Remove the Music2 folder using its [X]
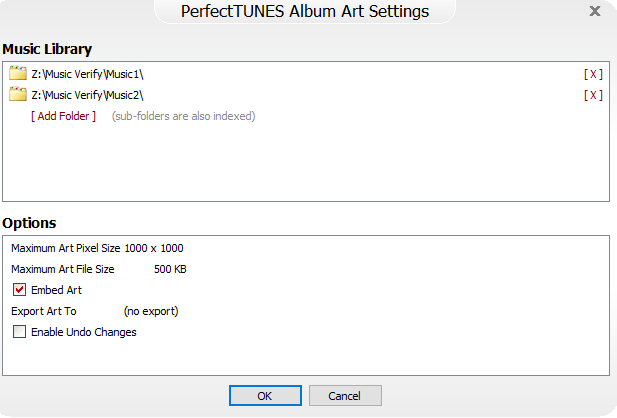 [x=593, y=95]
